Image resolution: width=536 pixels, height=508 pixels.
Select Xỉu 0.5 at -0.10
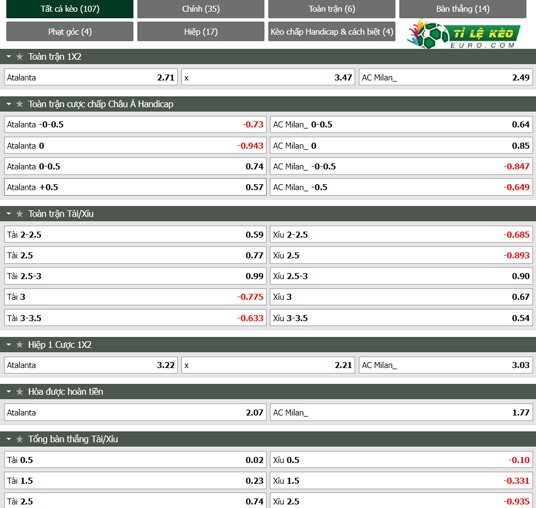[401, 460]
